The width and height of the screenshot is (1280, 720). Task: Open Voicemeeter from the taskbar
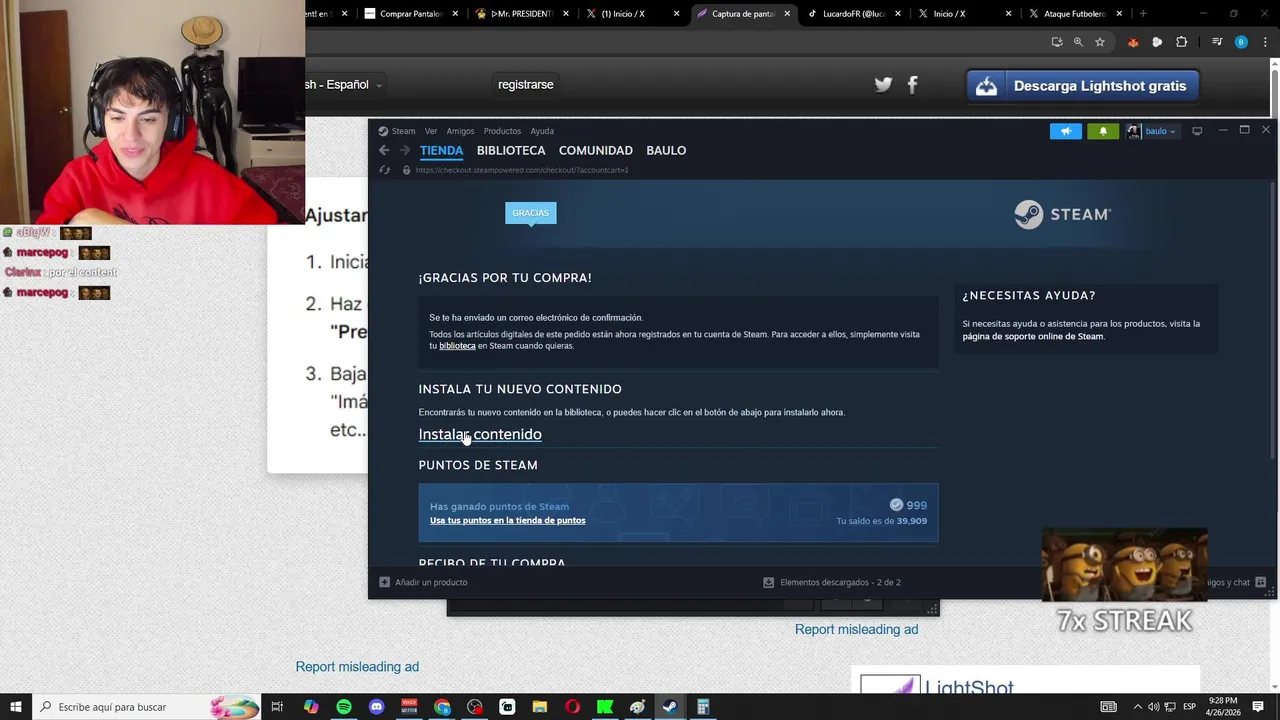408,707
